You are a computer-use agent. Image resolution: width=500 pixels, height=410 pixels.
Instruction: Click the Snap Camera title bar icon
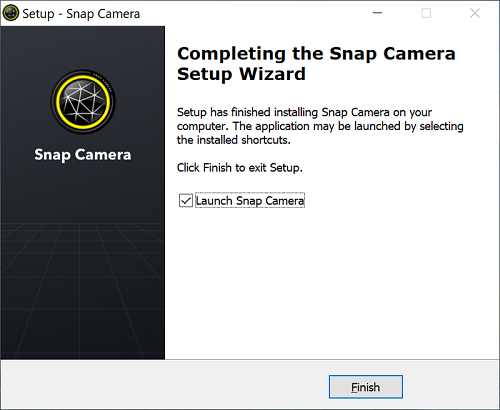[11, 13]
